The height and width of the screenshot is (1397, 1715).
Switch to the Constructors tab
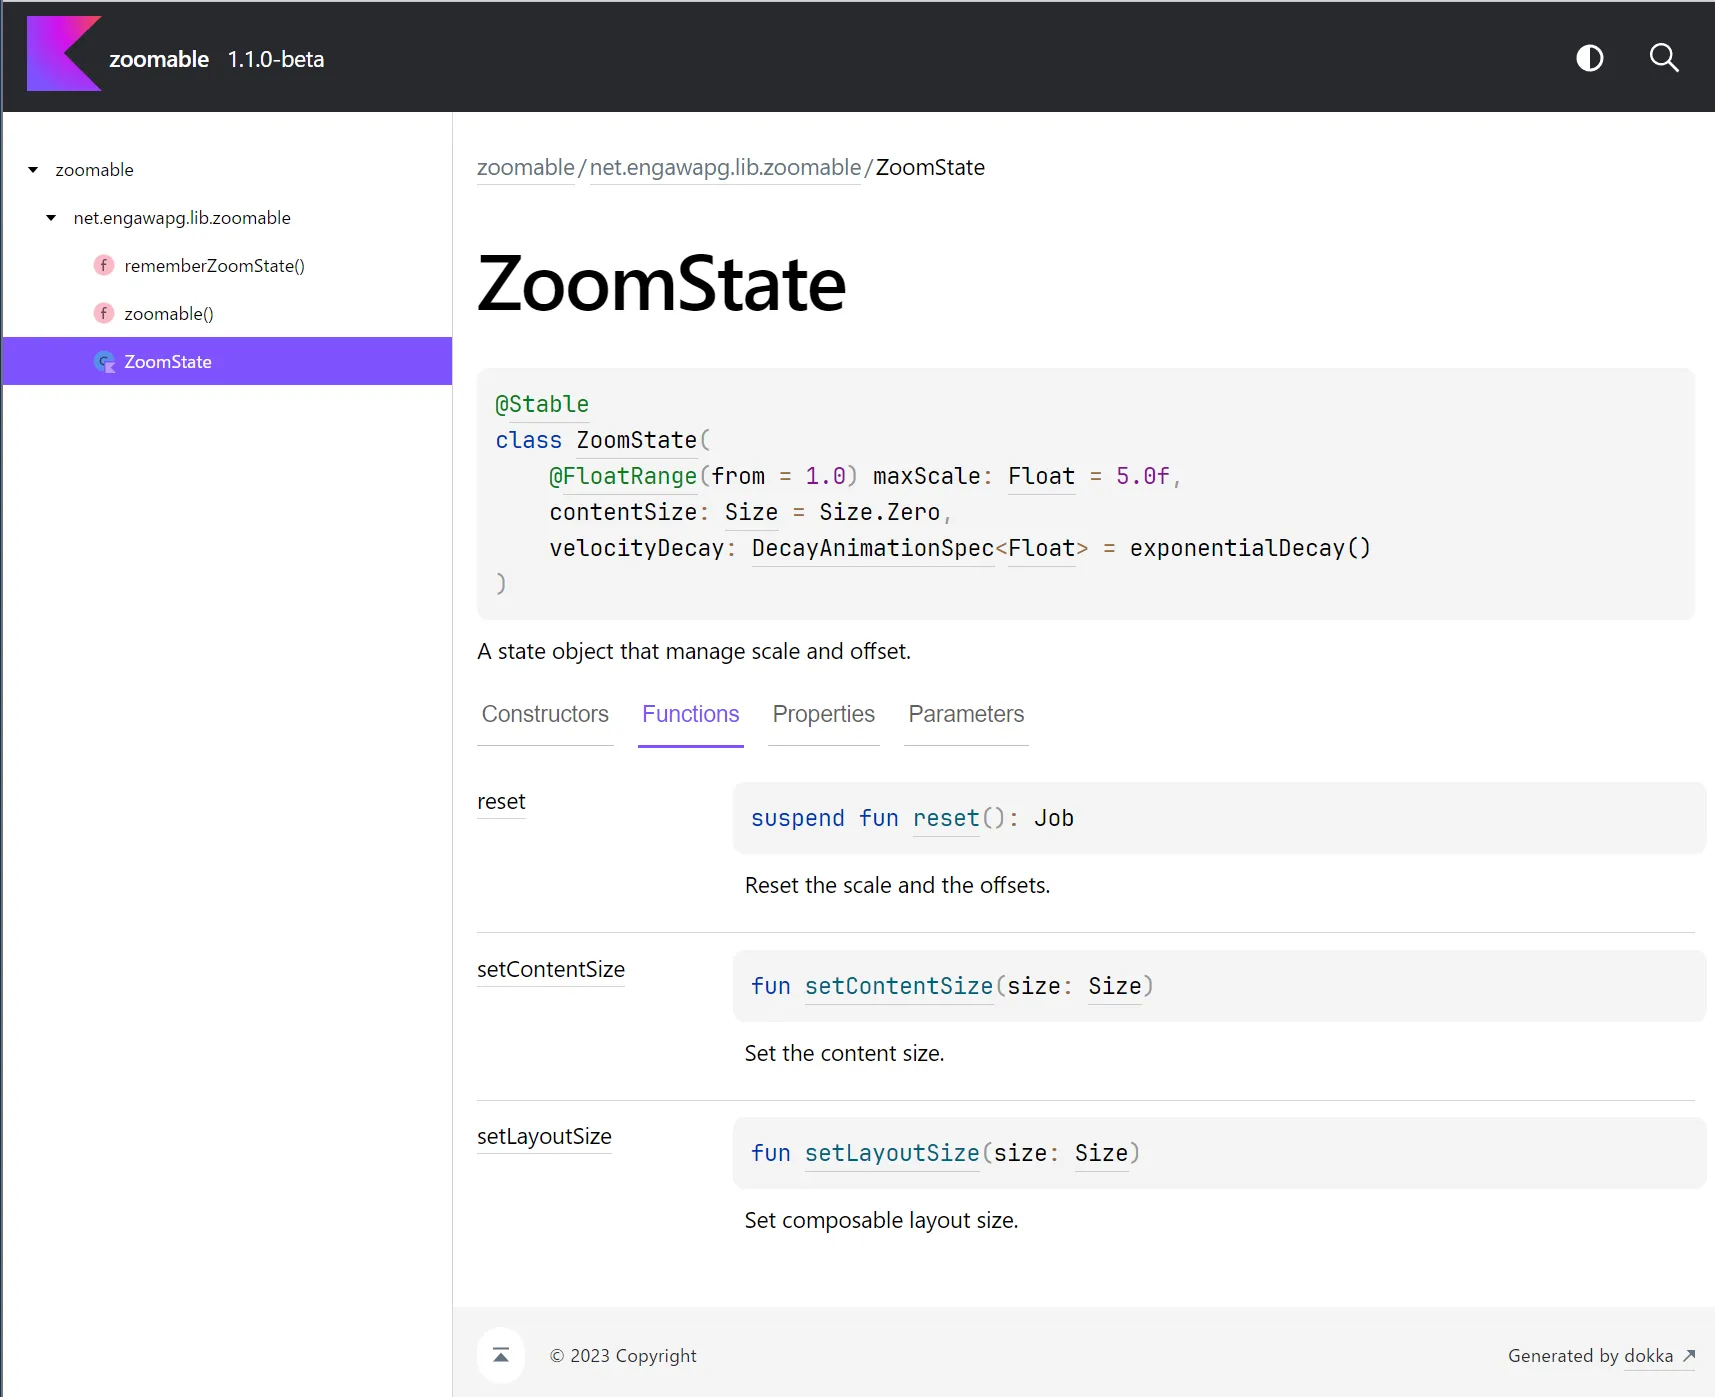(x=545, y=715)
